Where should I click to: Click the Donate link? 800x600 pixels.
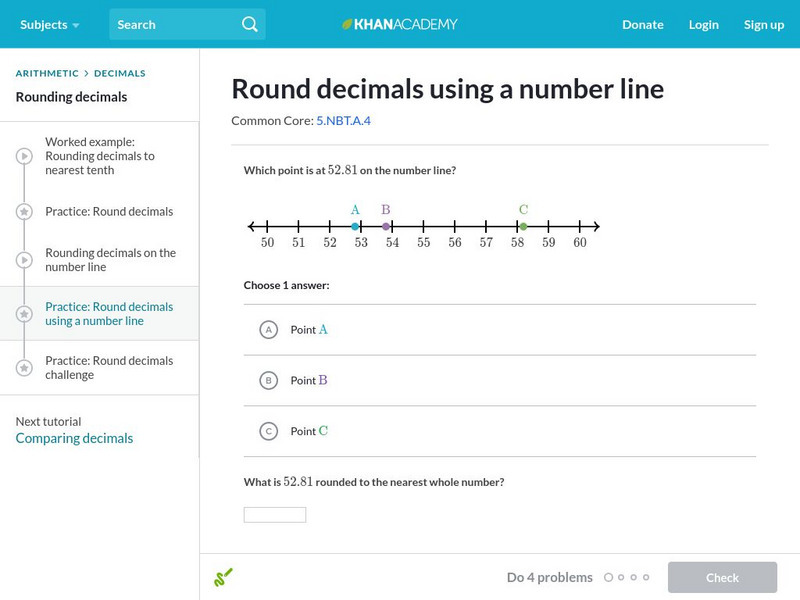pyautogui.click(x=642, y=24)
